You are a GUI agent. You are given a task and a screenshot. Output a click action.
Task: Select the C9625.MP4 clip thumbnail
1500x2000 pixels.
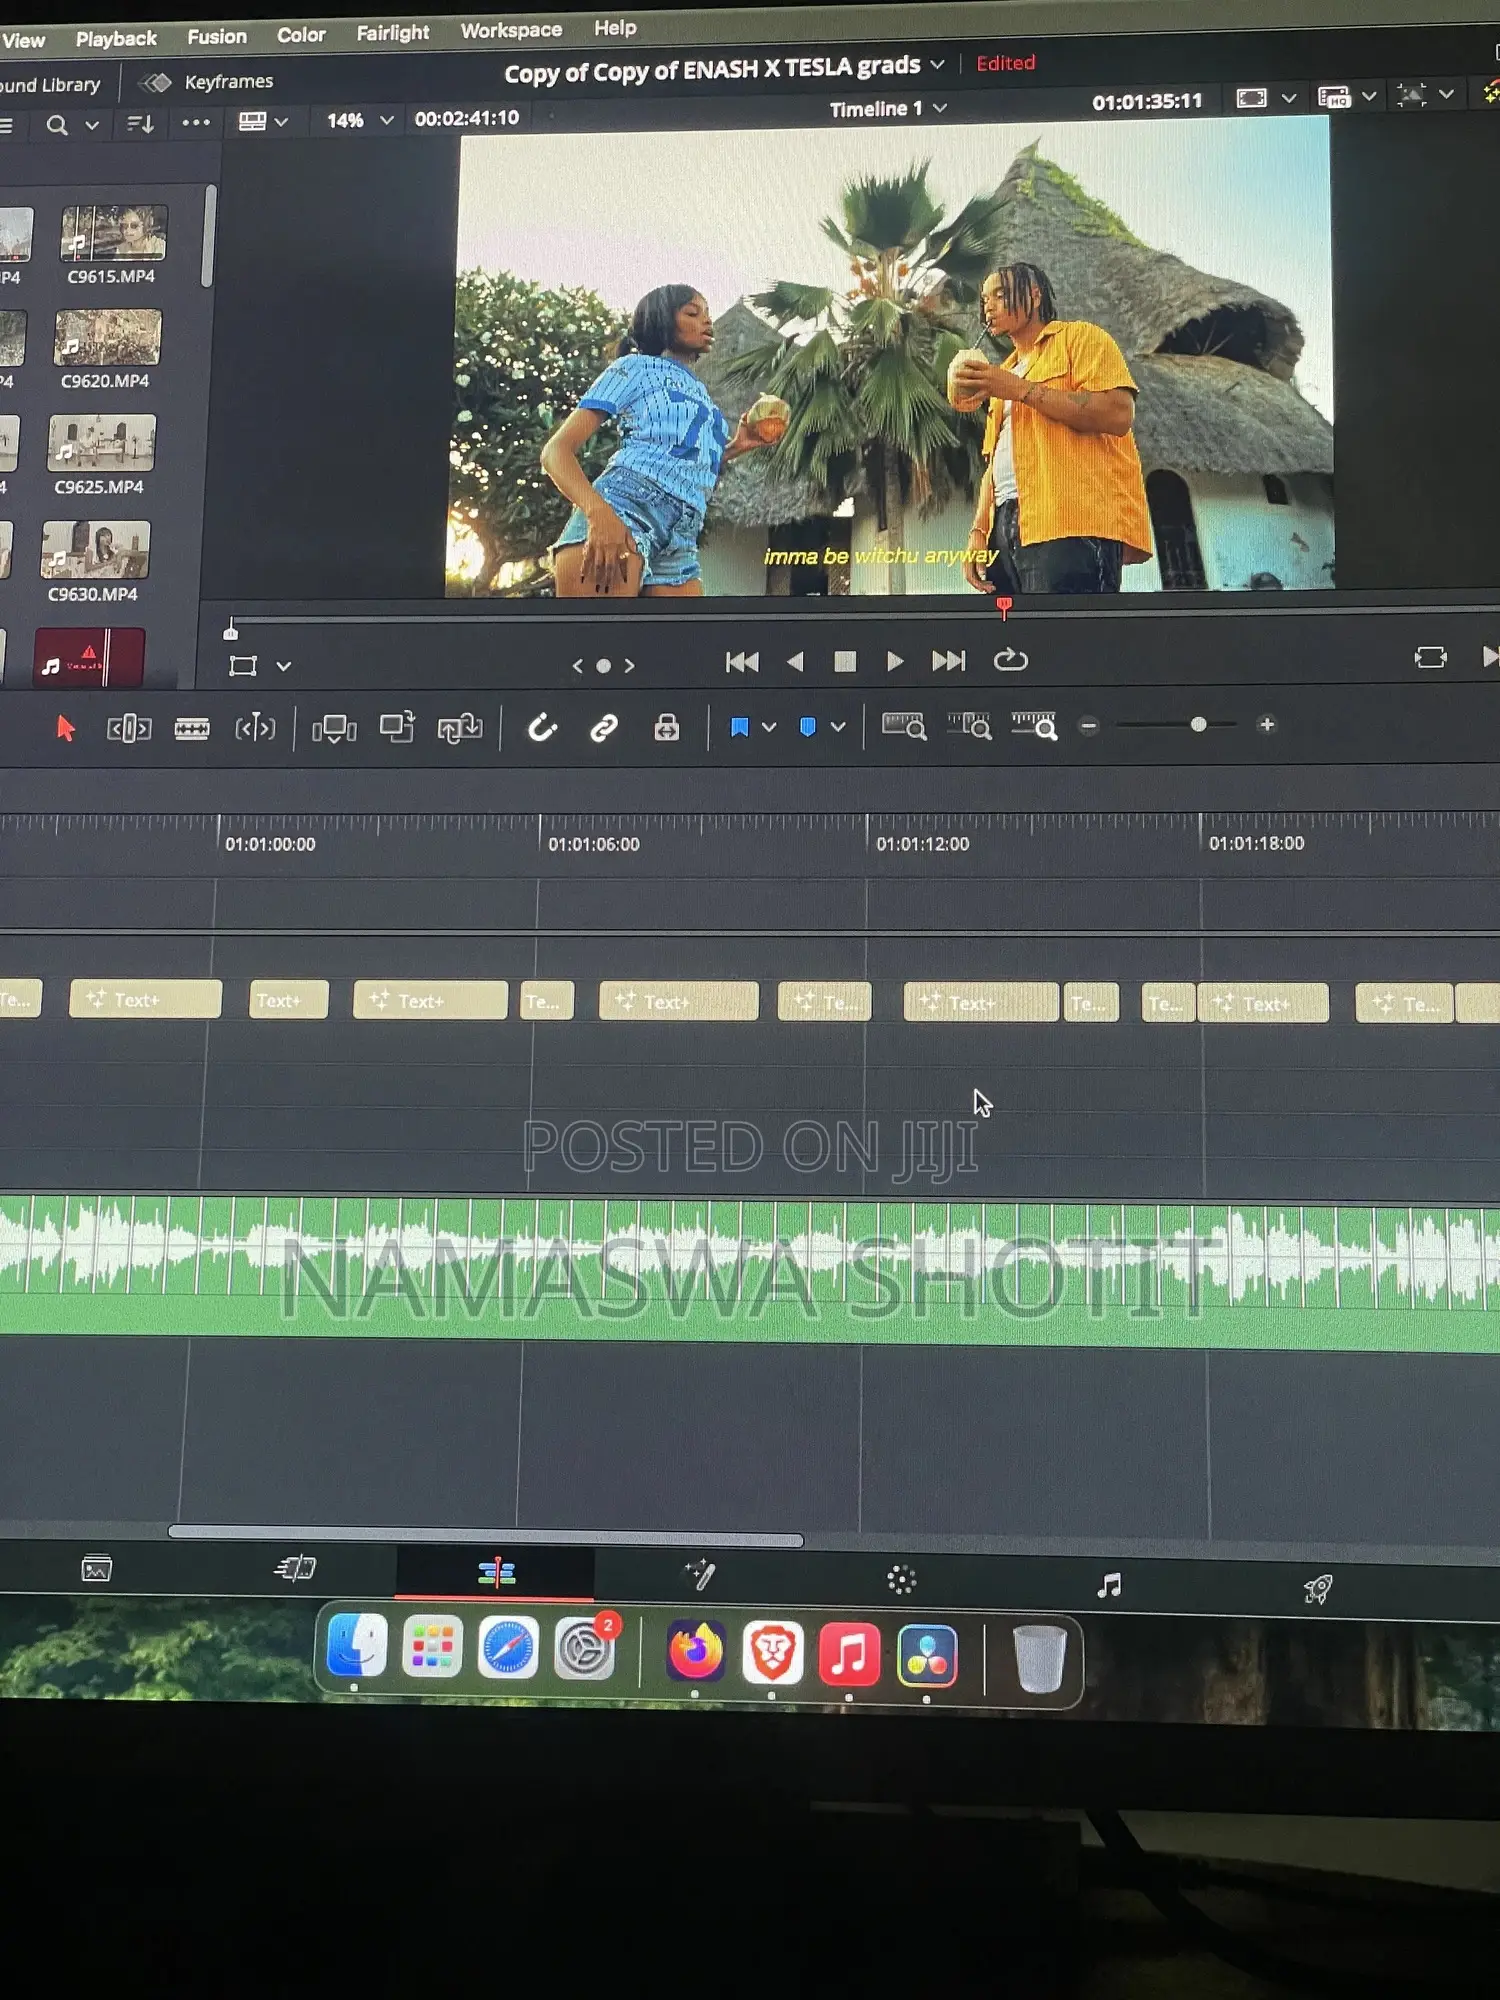(x=102, y=442)
